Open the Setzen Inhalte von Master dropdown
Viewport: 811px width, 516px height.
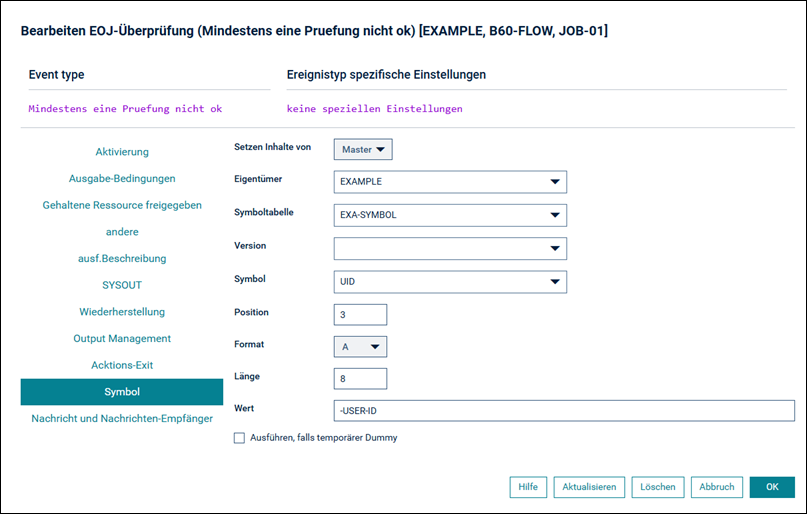[363, 149]
